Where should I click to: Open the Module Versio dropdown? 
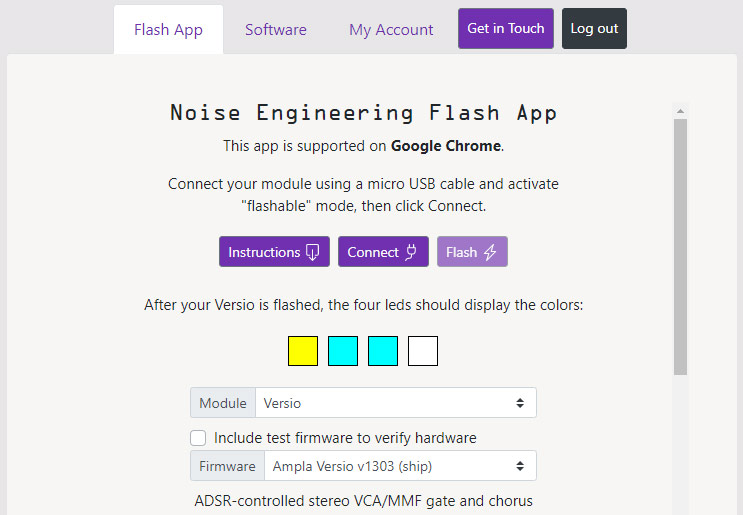pos(395,403)
